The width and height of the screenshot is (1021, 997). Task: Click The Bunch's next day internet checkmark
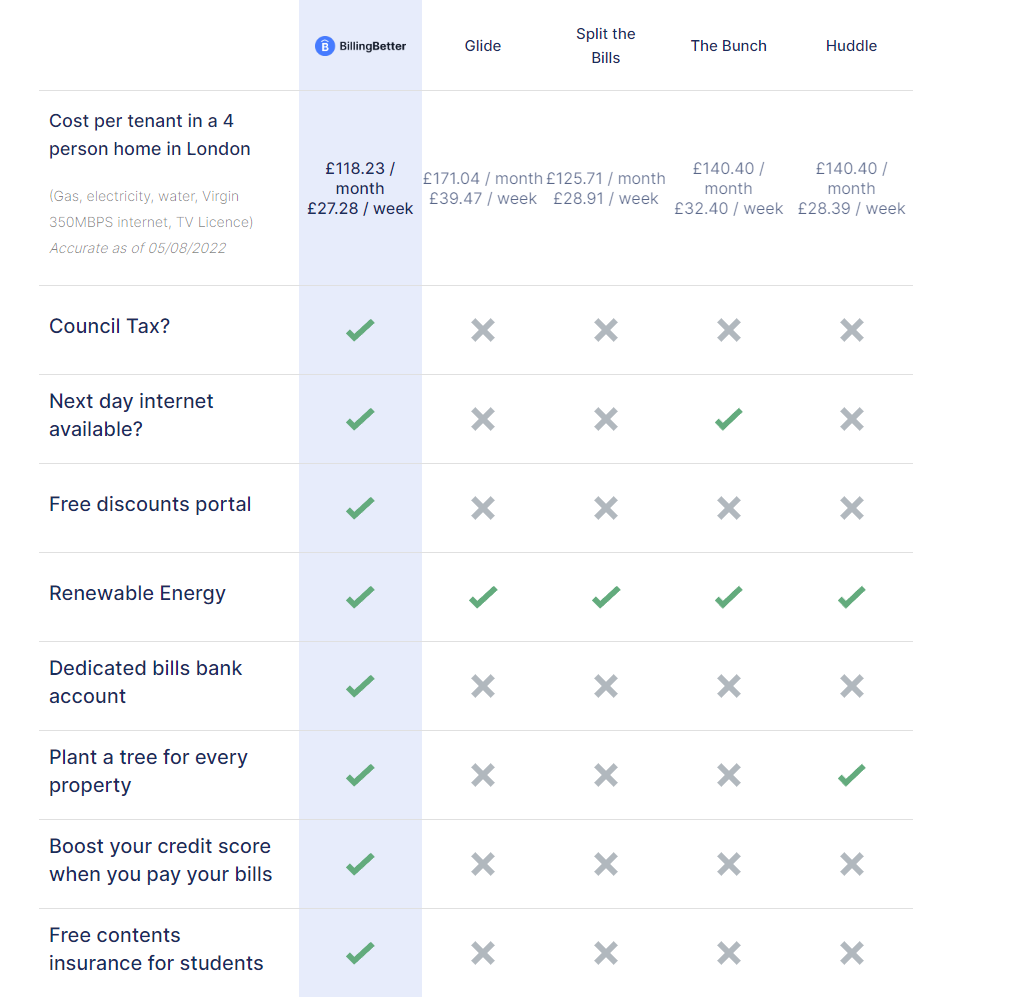pyautogui.click(x=729, y=419)
